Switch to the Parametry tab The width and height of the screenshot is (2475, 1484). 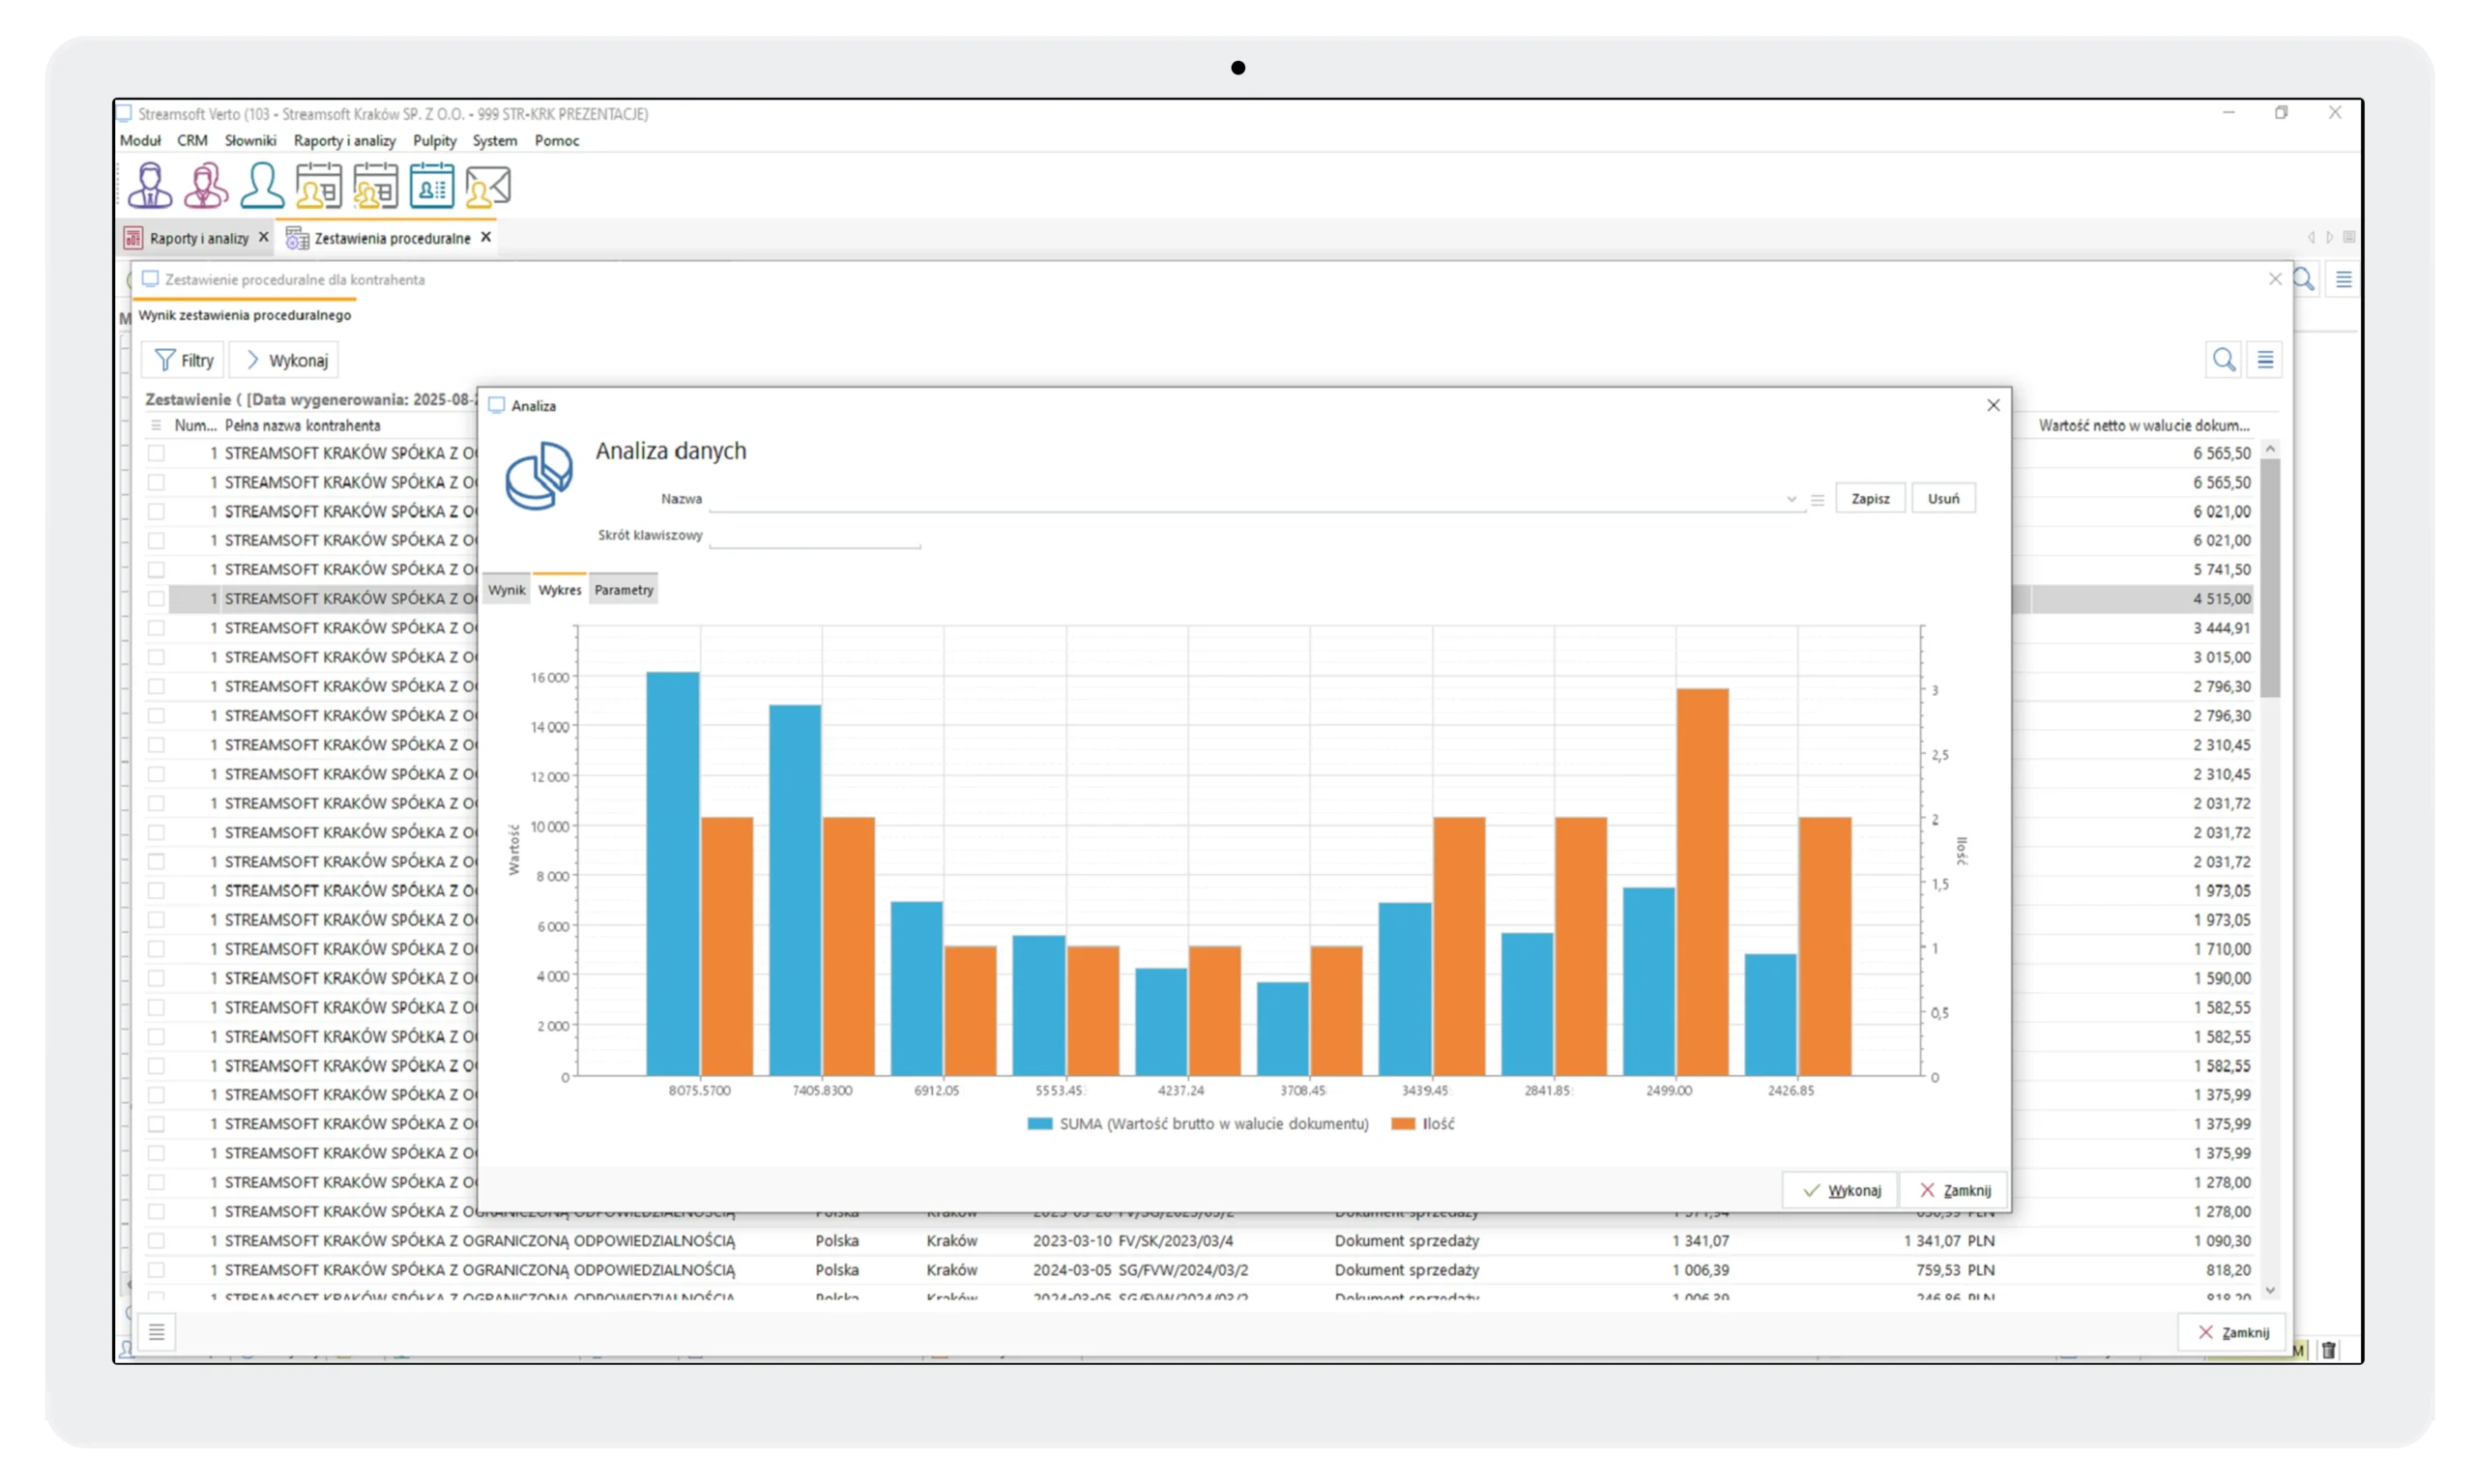(623, 590)
